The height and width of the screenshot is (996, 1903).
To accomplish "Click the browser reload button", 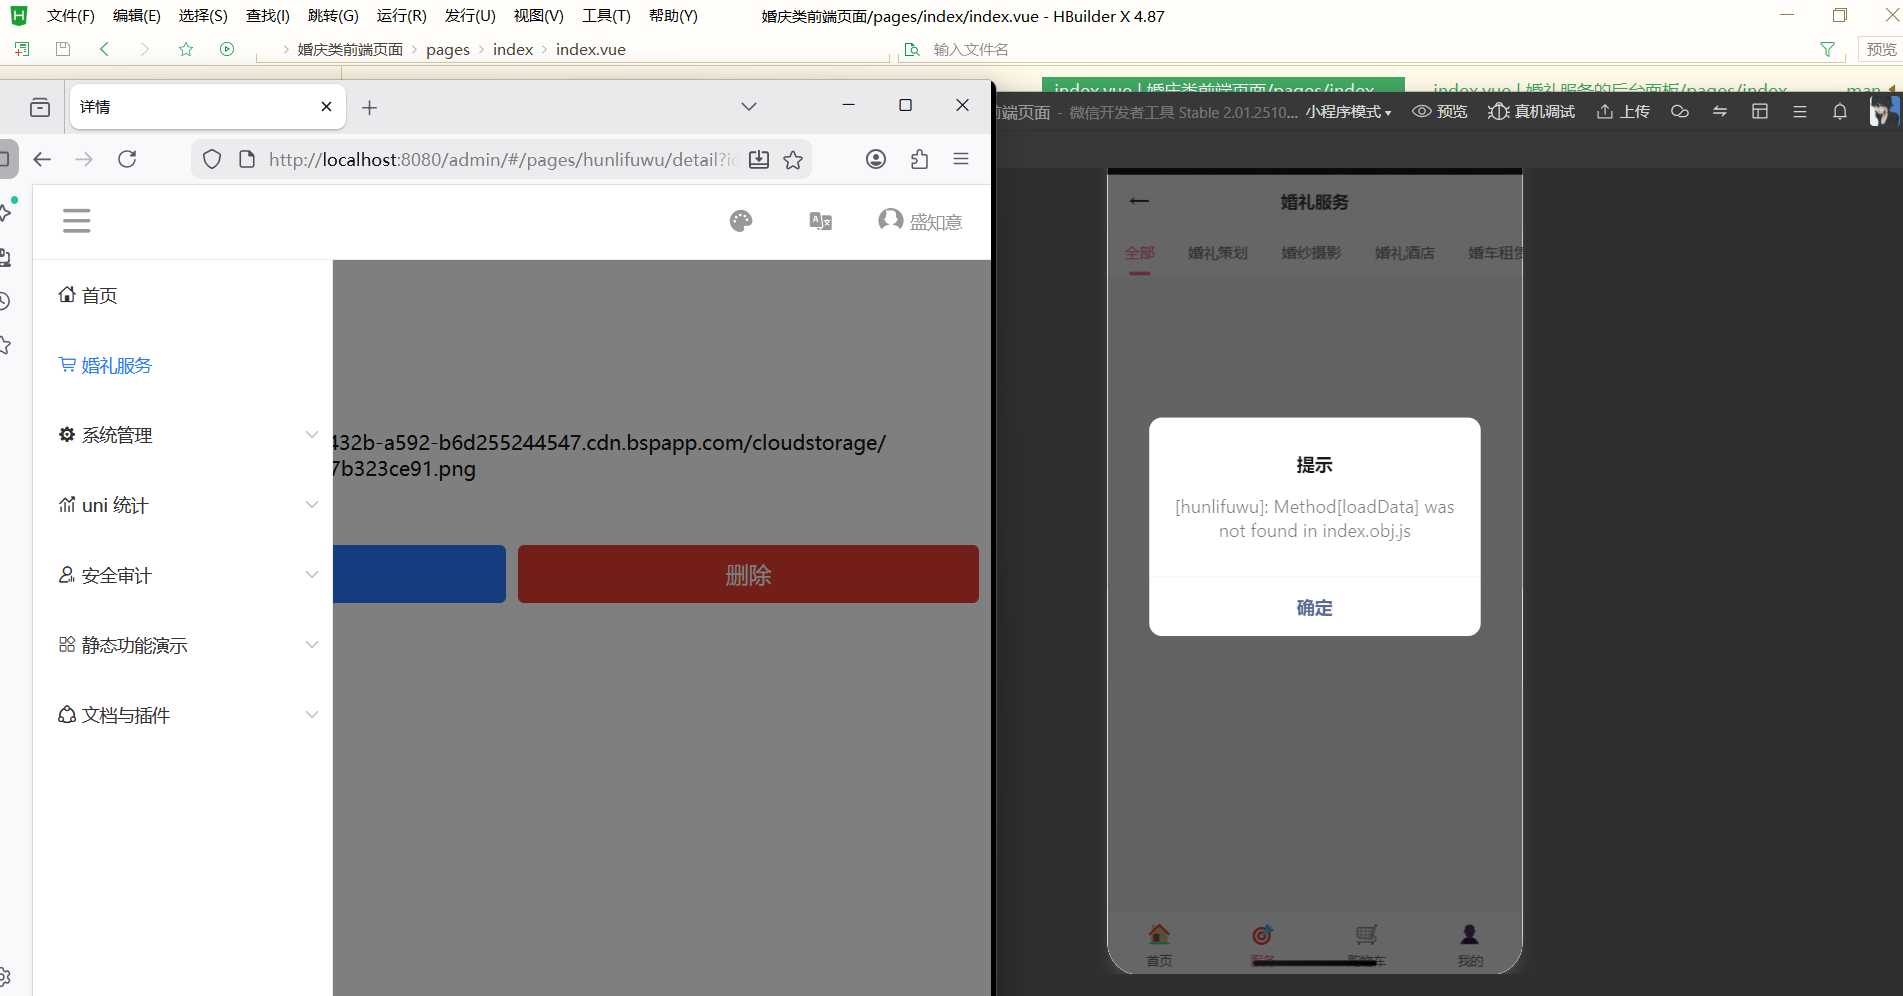I will tap(127, 159).
